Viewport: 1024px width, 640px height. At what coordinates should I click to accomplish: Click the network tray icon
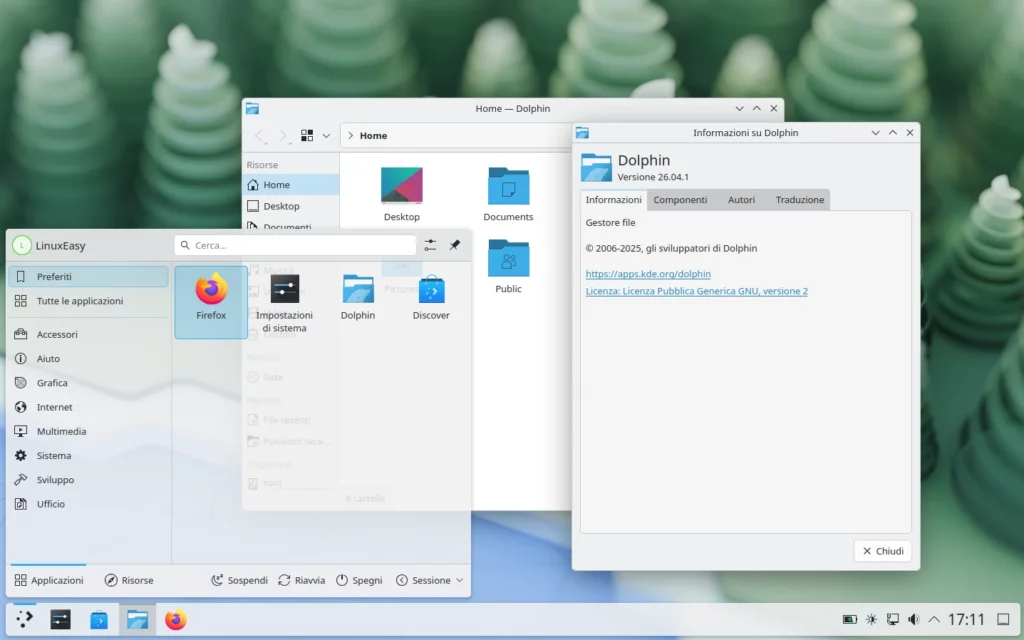pos(893,620)
